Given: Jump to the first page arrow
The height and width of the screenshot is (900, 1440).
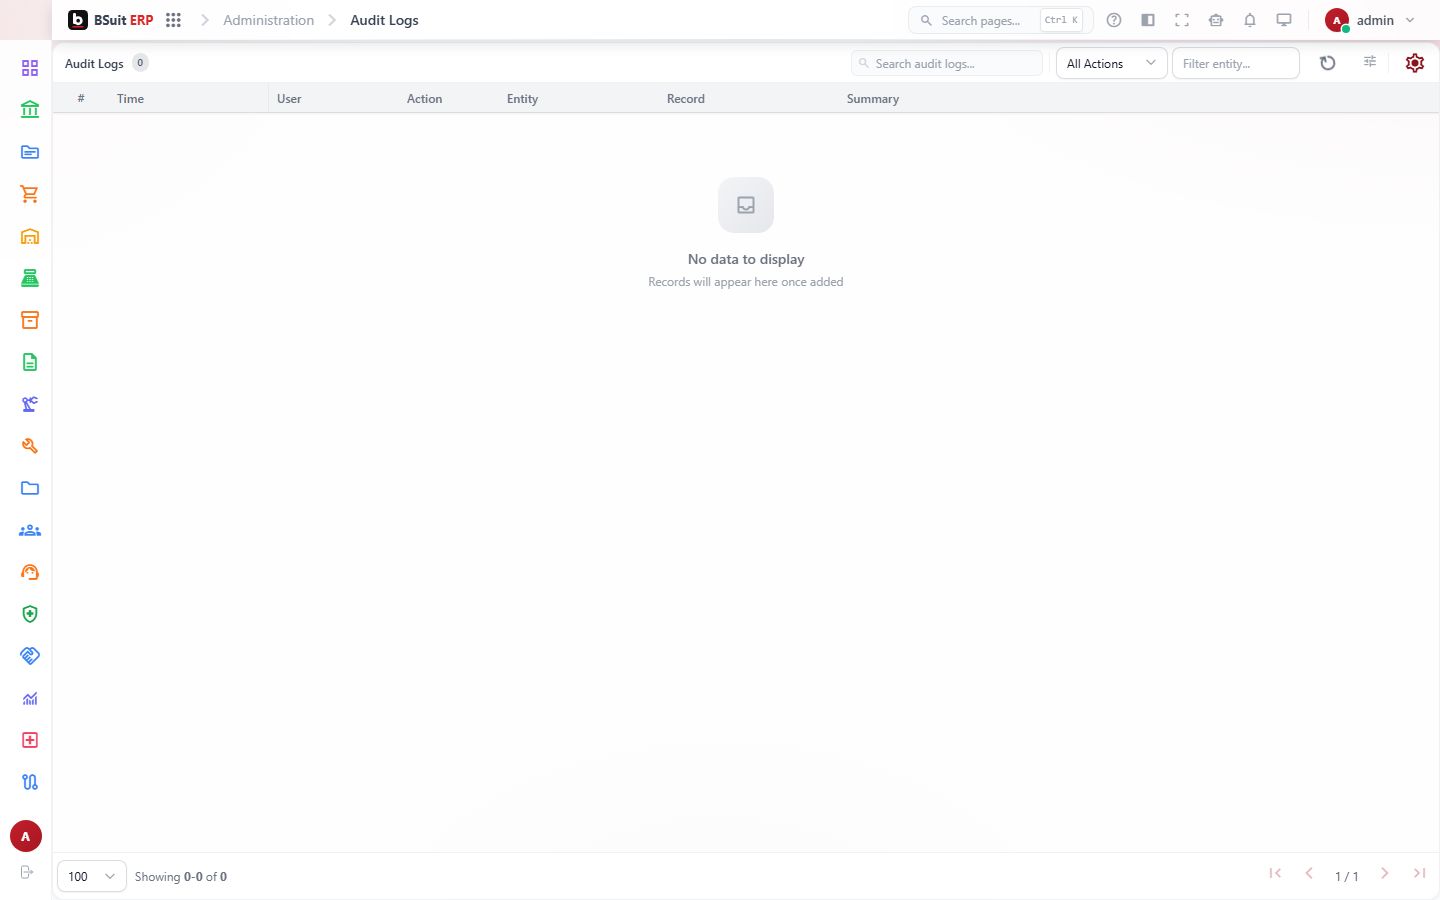Looking at the screenshot, I should (1275, 874).
